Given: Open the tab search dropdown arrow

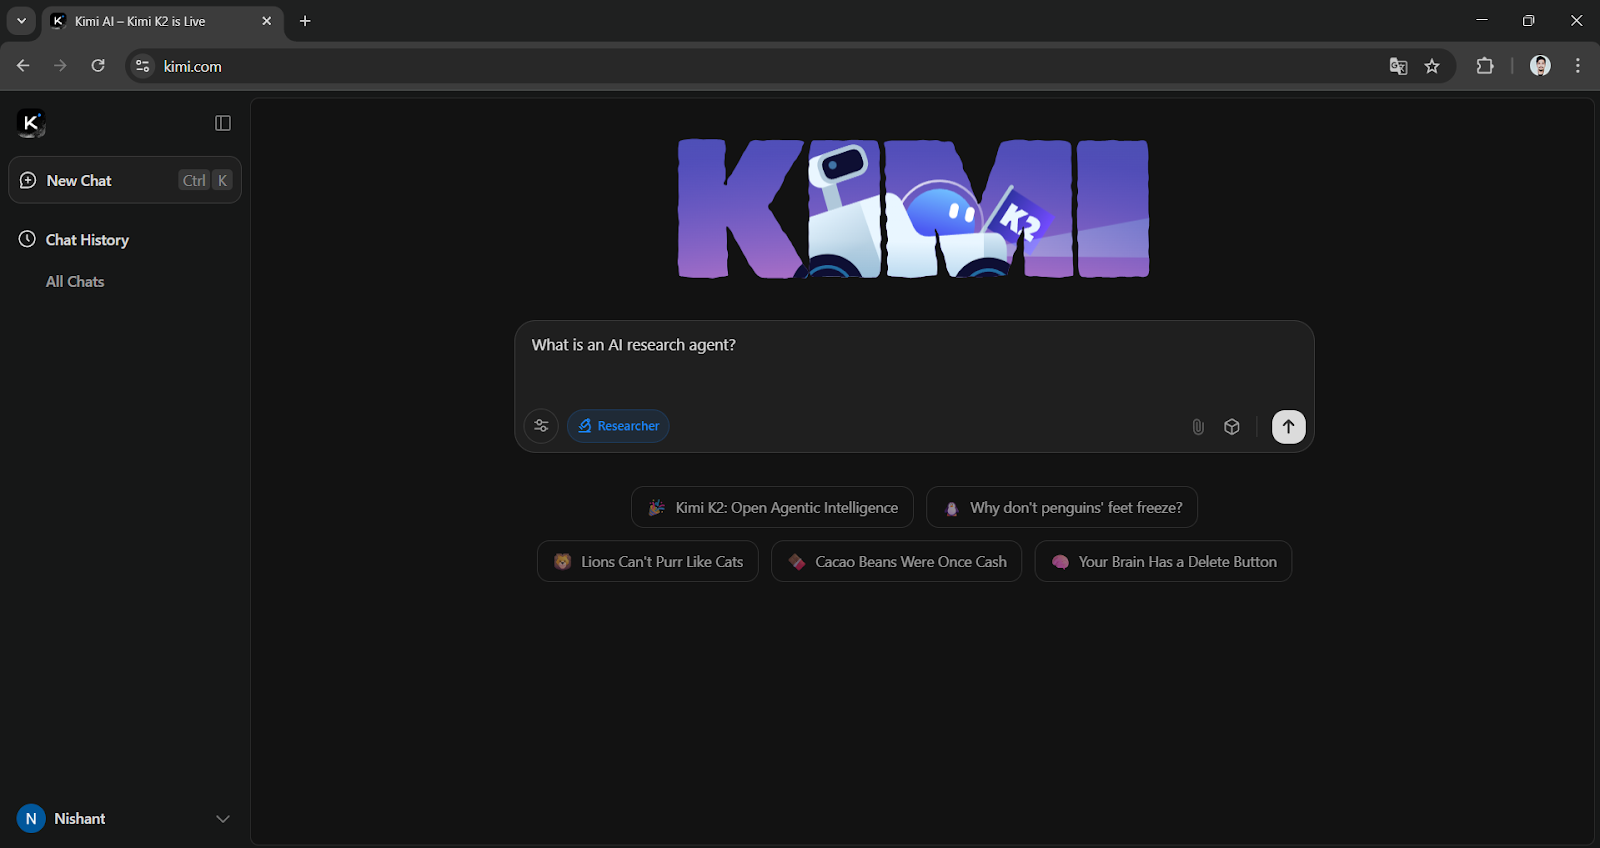Looking at the screenshot, I should point(21,21).
